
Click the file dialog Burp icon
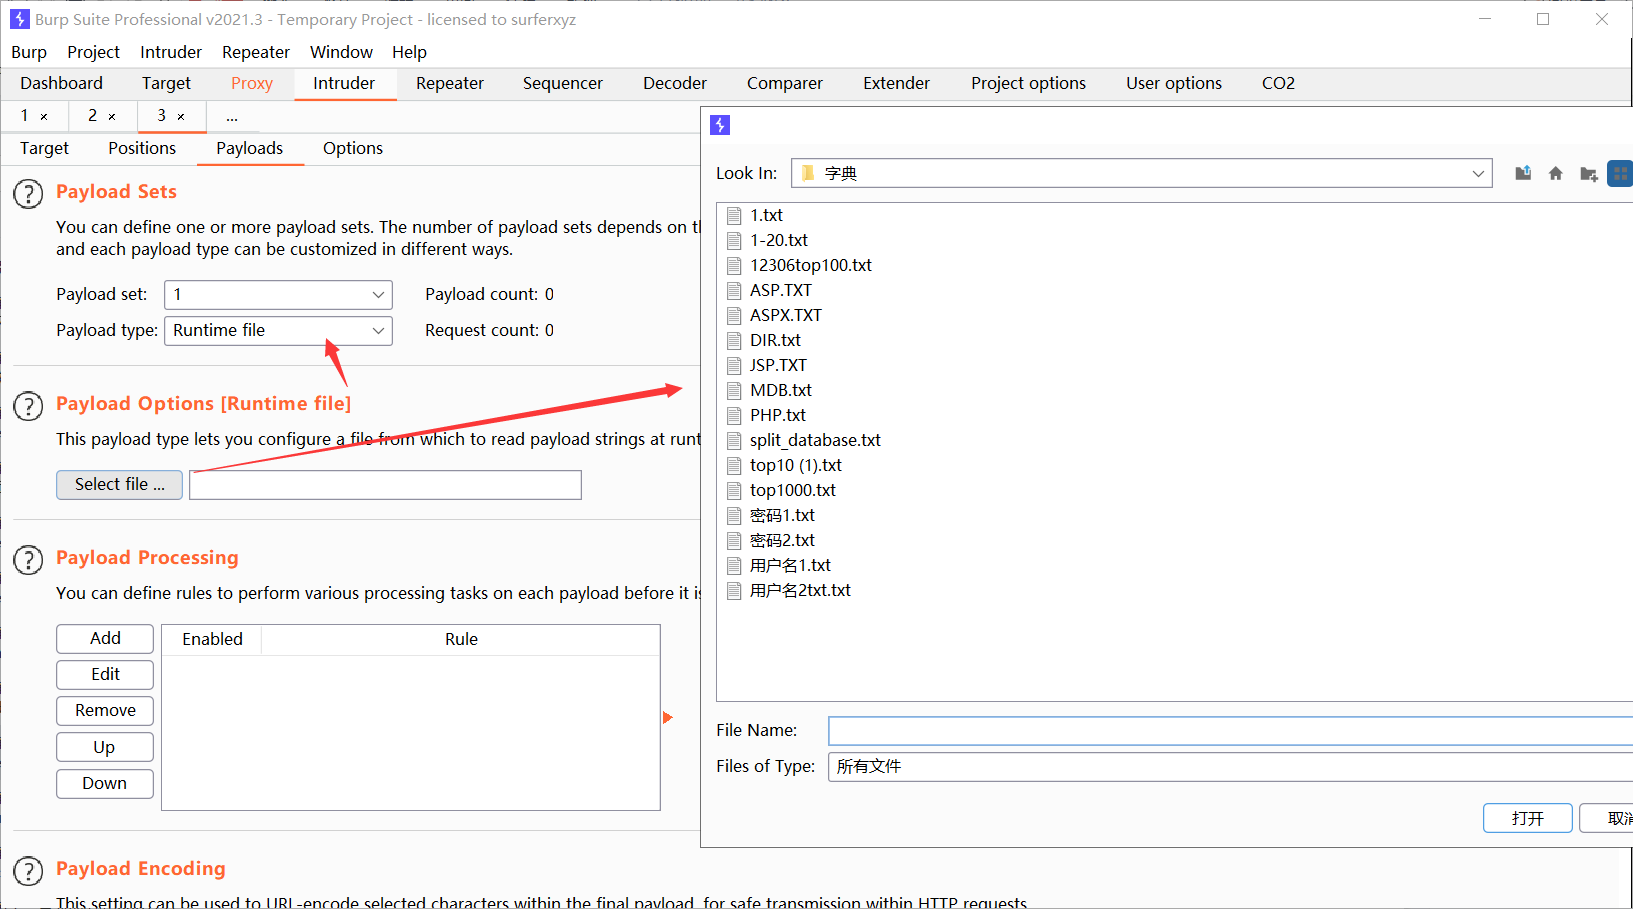tap(720, 125)
